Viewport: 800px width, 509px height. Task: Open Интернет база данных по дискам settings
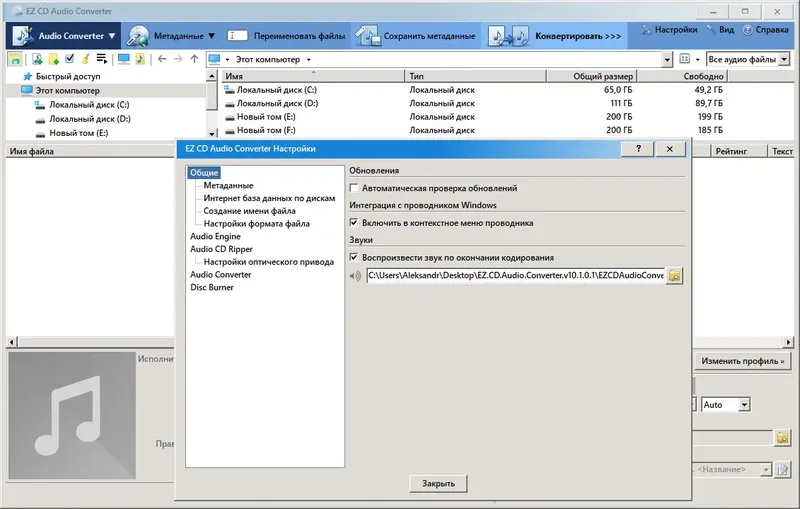tap(269, 198)
